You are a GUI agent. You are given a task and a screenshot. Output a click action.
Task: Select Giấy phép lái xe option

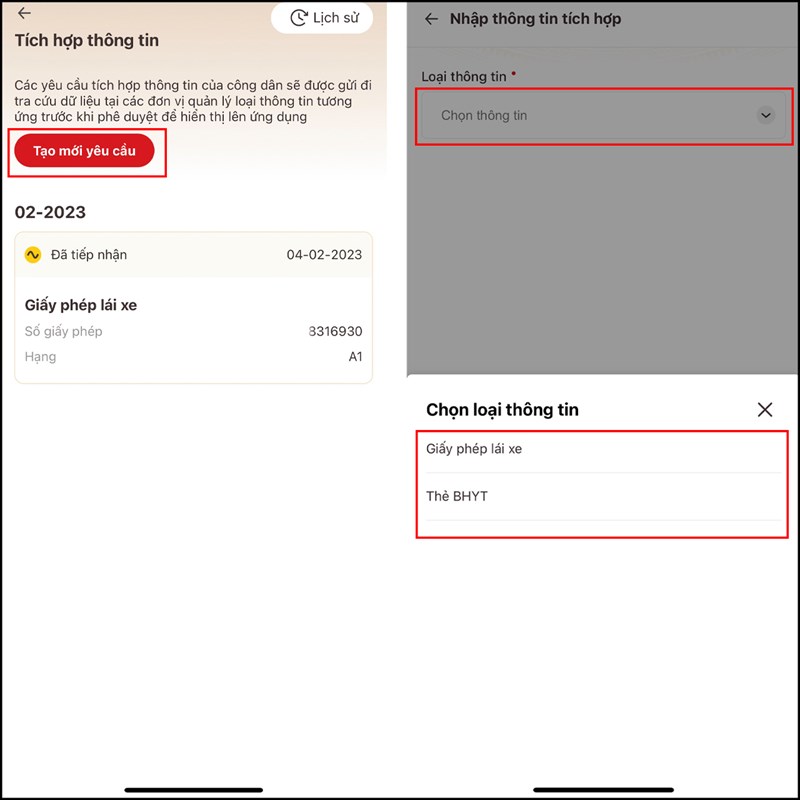(603, 449)
